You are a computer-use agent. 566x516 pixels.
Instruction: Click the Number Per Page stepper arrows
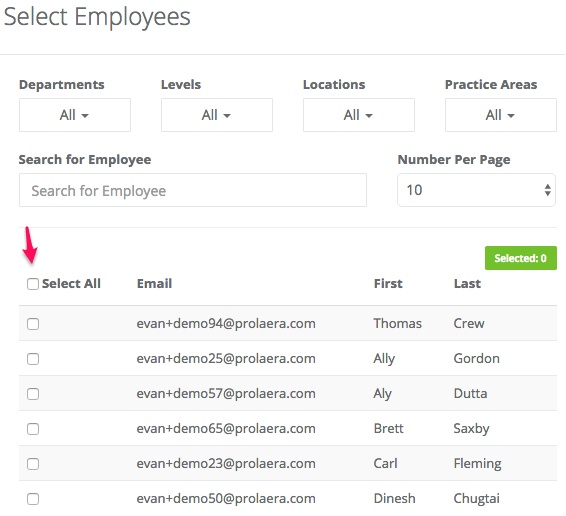(548, 190)
